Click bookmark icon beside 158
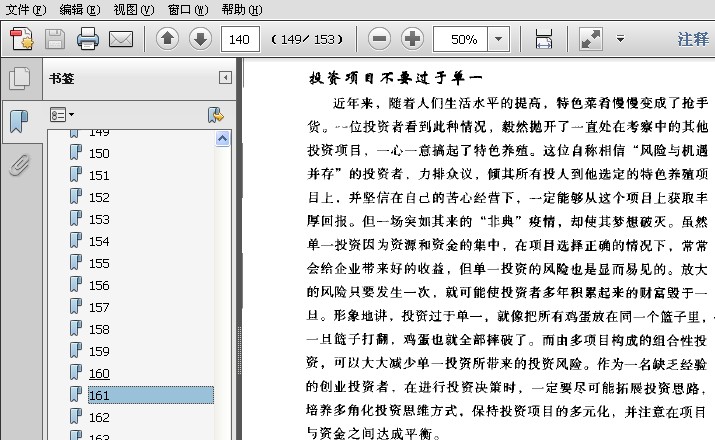This screenshot has height=440, width=715. pos(76,328)
